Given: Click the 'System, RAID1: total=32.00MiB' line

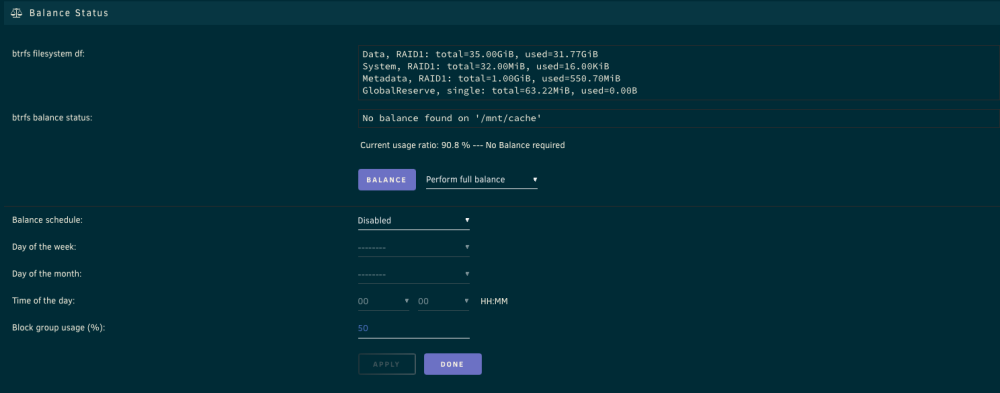Looking at the screenshot, I should 485,67.
